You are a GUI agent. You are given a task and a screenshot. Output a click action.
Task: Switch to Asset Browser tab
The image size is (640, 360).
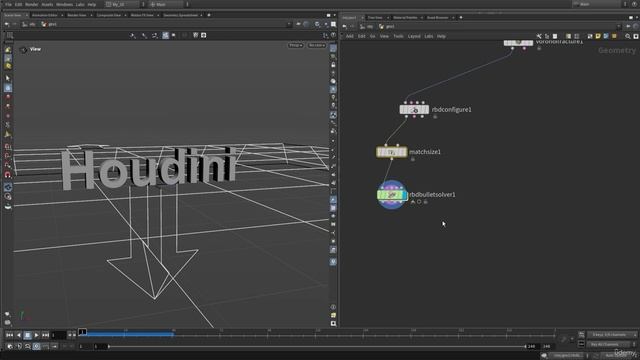click(x=438, y=18)
